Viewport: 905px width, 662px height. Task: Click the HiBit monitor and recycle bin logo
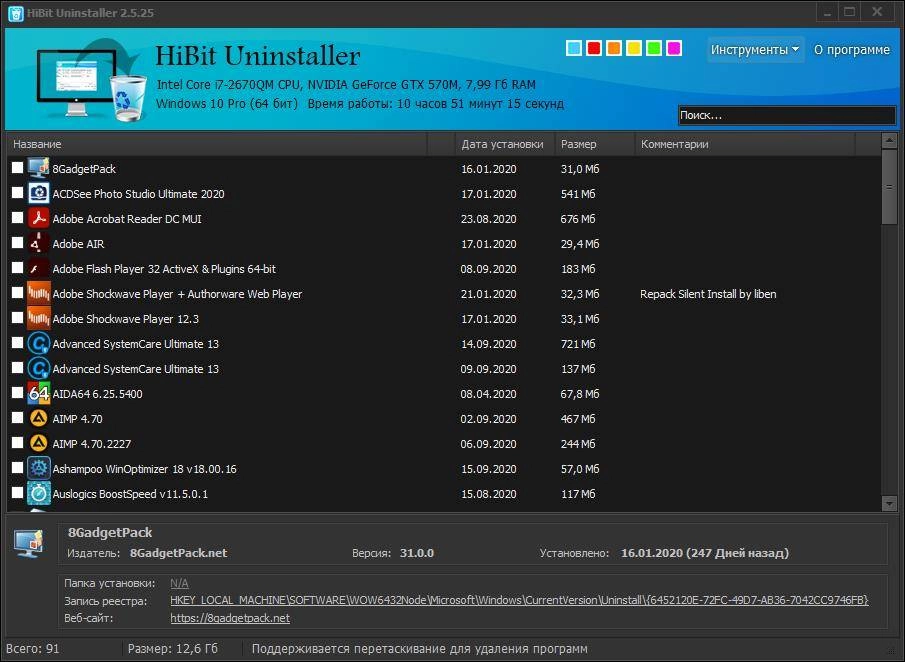(x=91, y=81)
